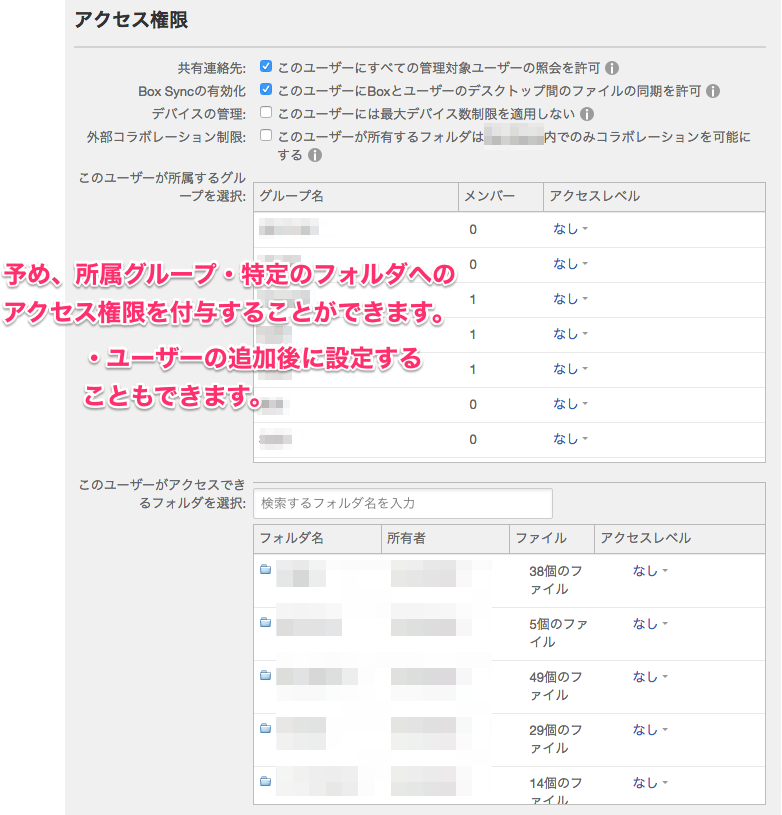Click the 所有者 column header in folder table

tap(406, 538)
